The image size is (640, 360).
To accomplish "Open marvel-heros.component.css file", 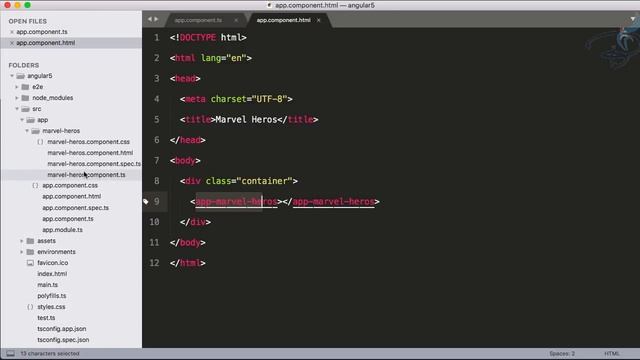I will 89,142.
